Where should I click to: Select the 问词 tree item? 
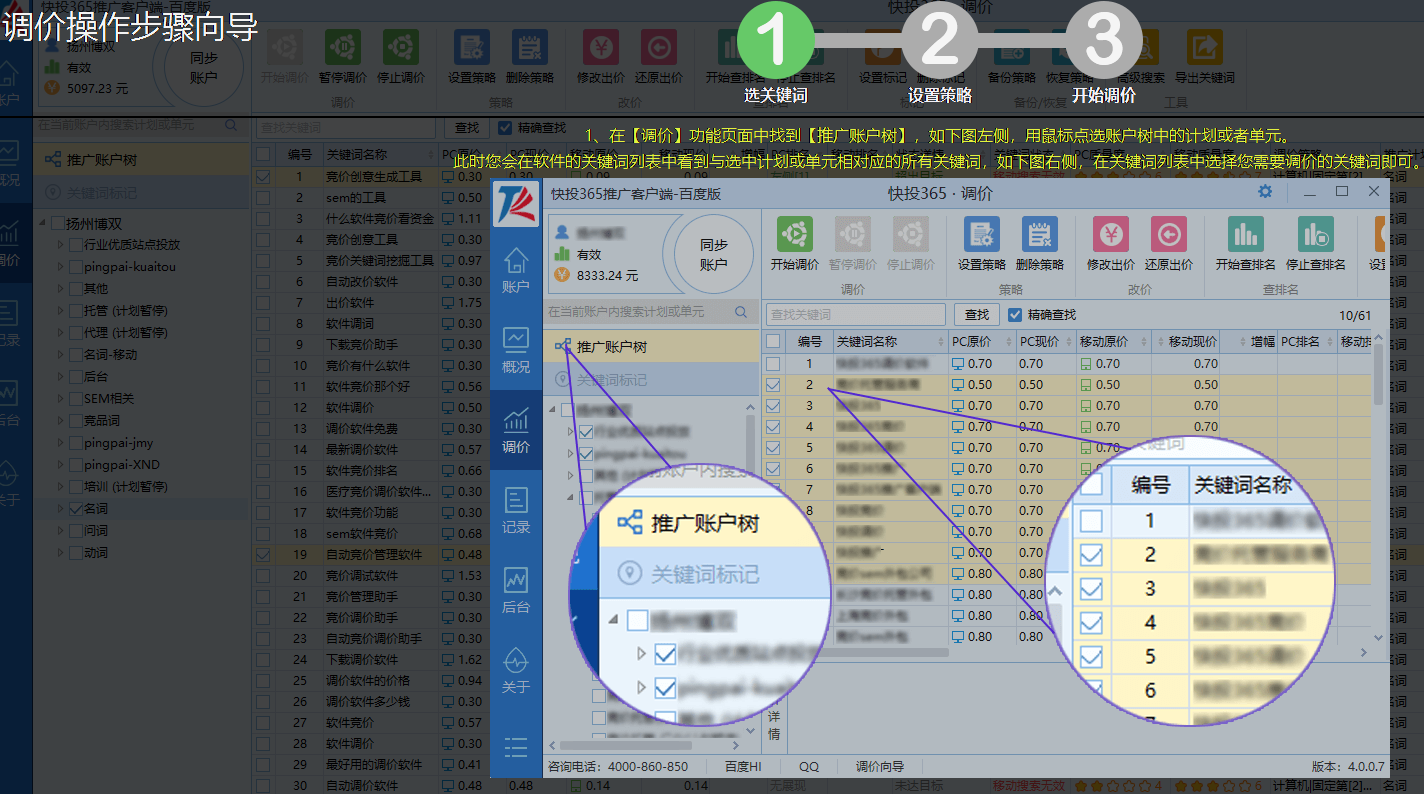coord(96,530)
